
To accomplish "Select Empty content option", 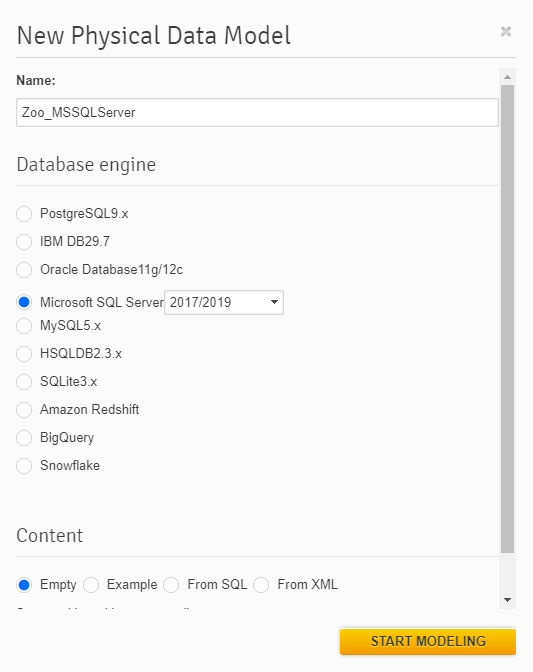I will click(24, 585).
